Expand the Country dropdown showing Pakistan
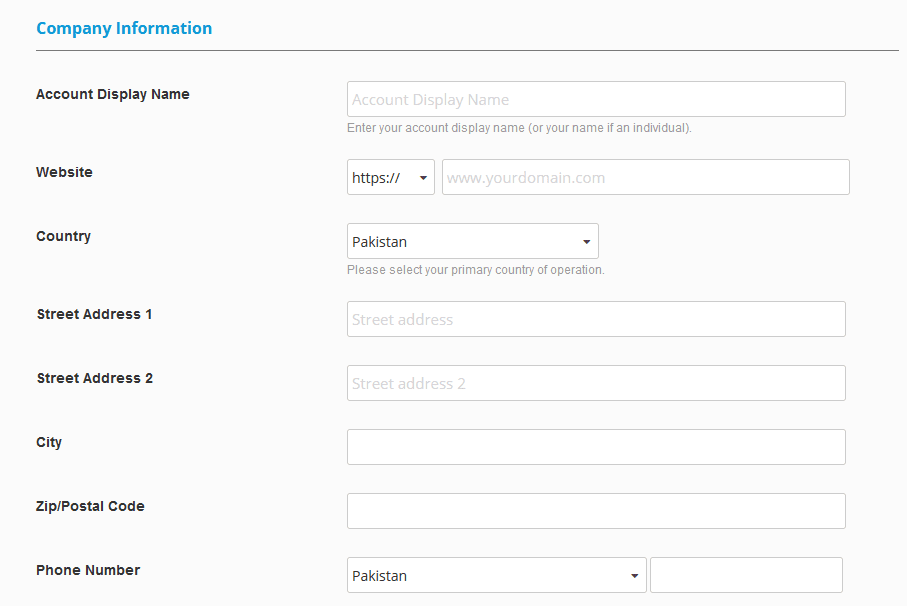Image resolution: width=907 pixels, height=606 pixels. point(473,241)
